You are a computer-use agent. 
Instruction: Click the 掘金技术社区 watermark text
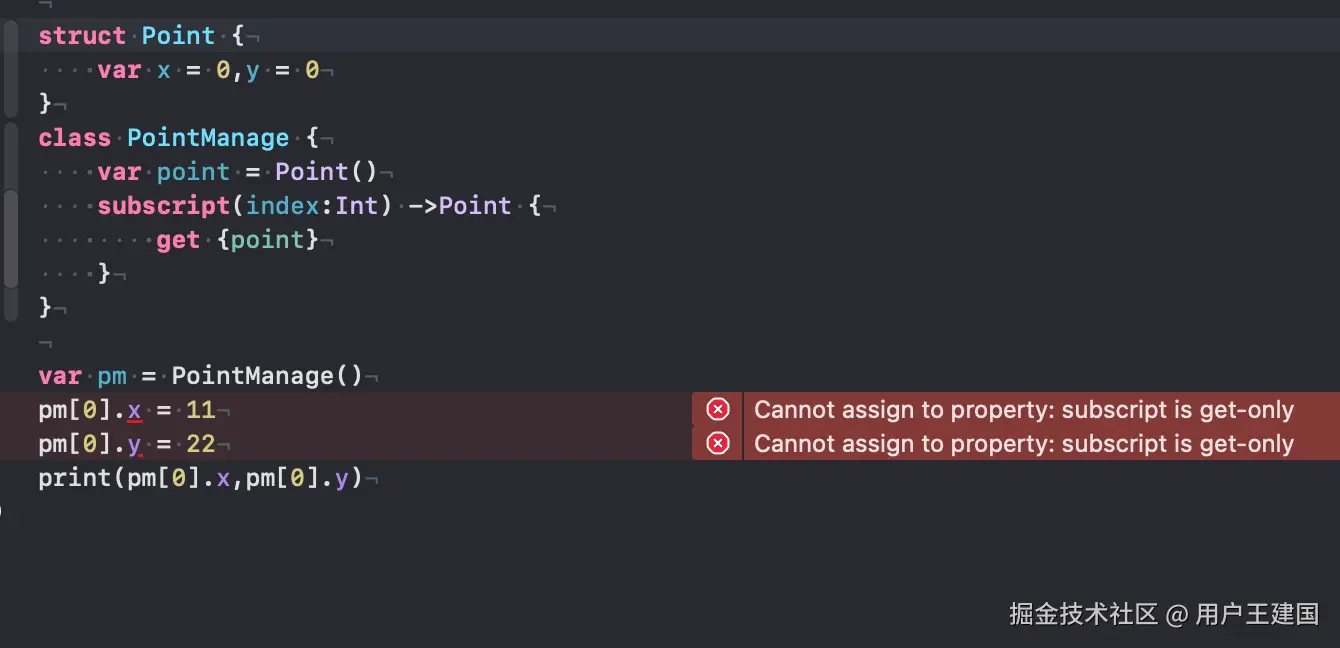1083,613
